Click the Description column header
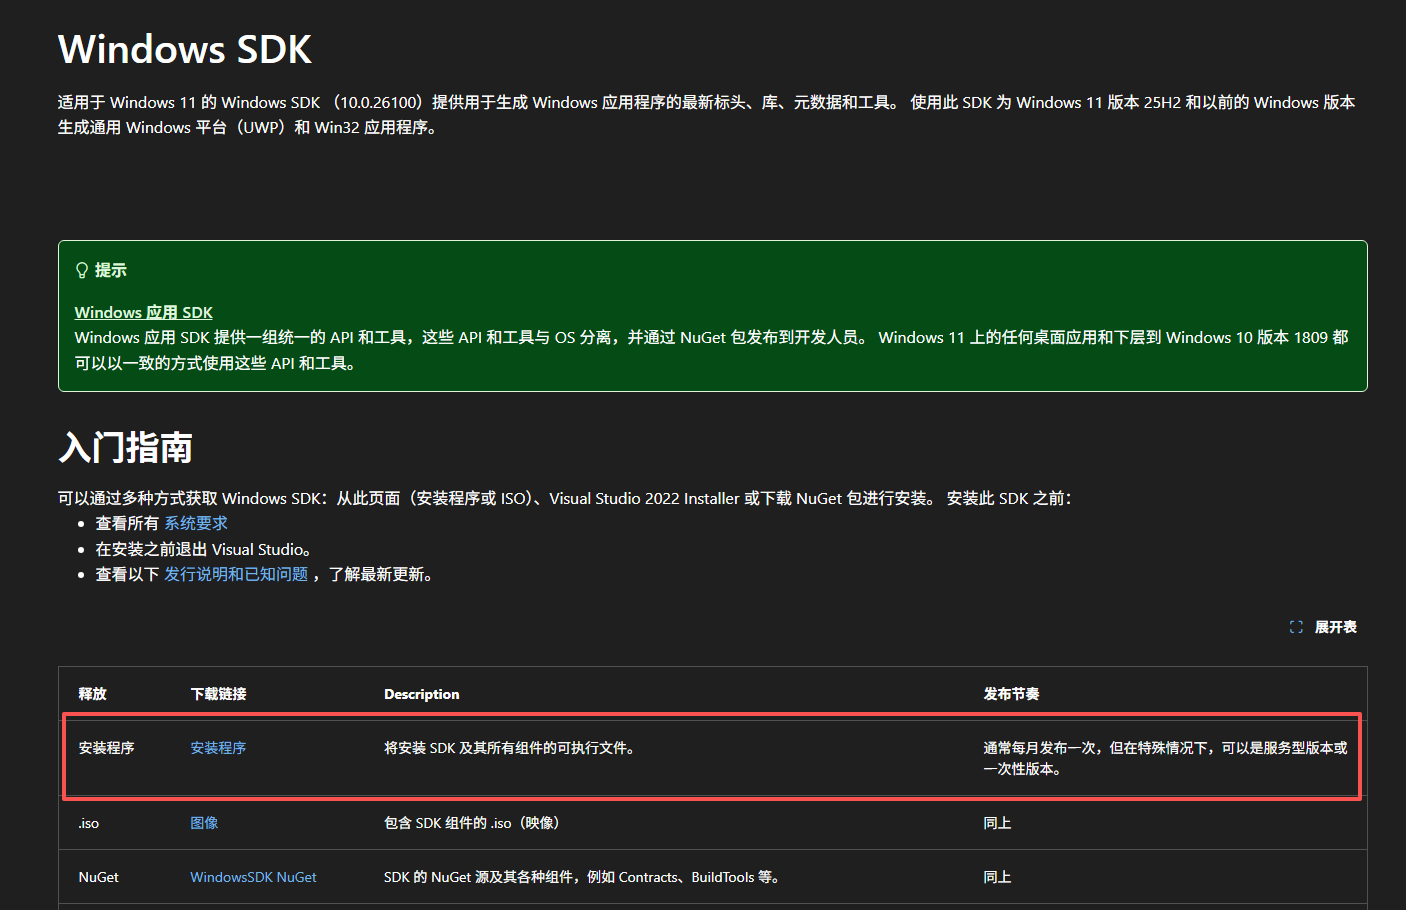The width and height of the screenshot is (1406, 910). click(x=421, y=694)
